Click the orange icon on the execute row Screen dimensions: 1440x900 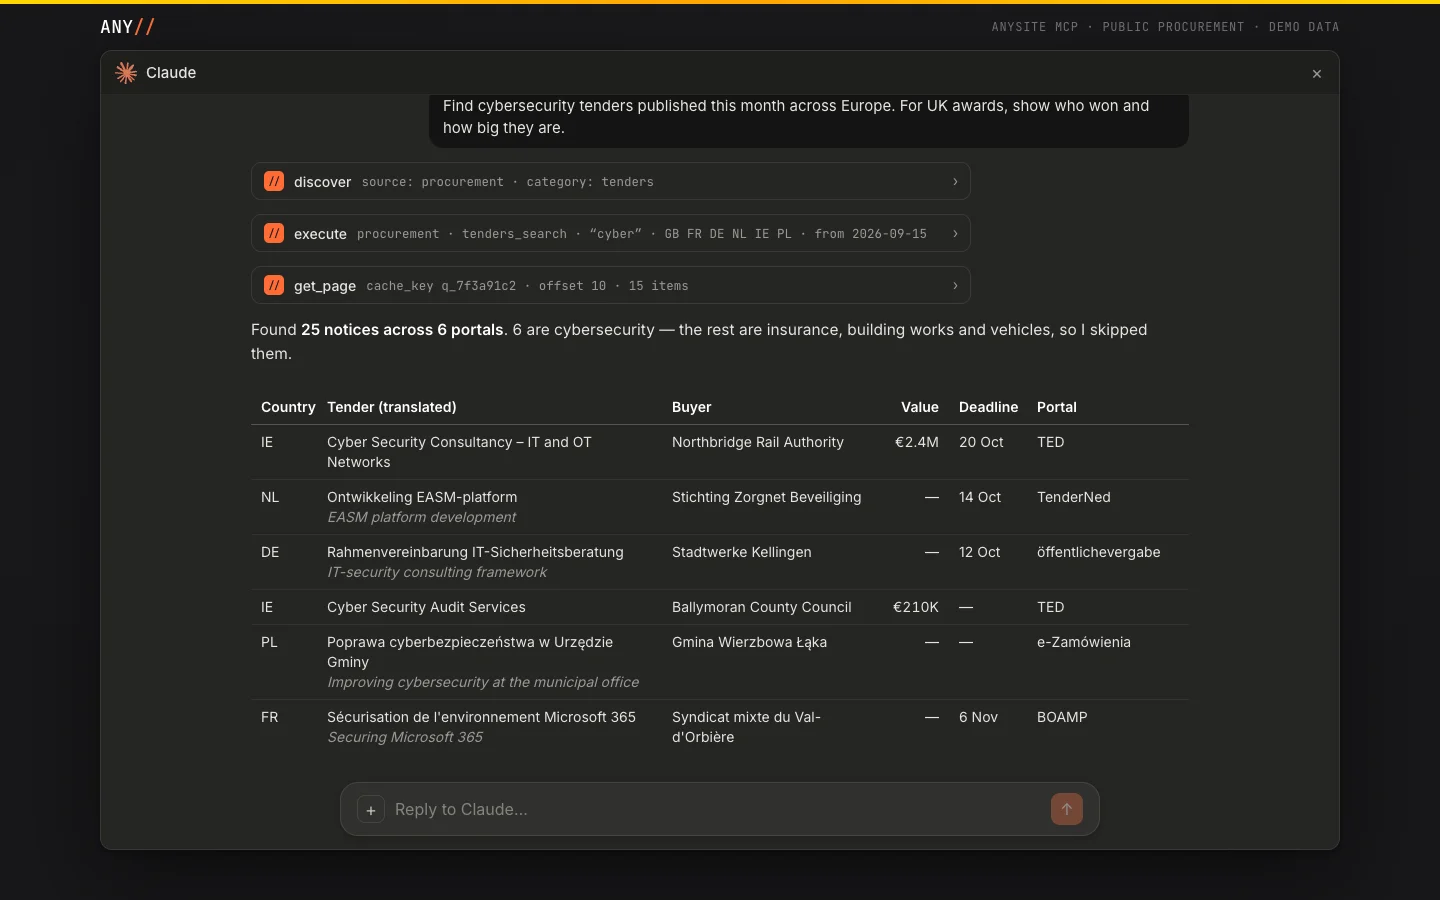click(274, 233)
